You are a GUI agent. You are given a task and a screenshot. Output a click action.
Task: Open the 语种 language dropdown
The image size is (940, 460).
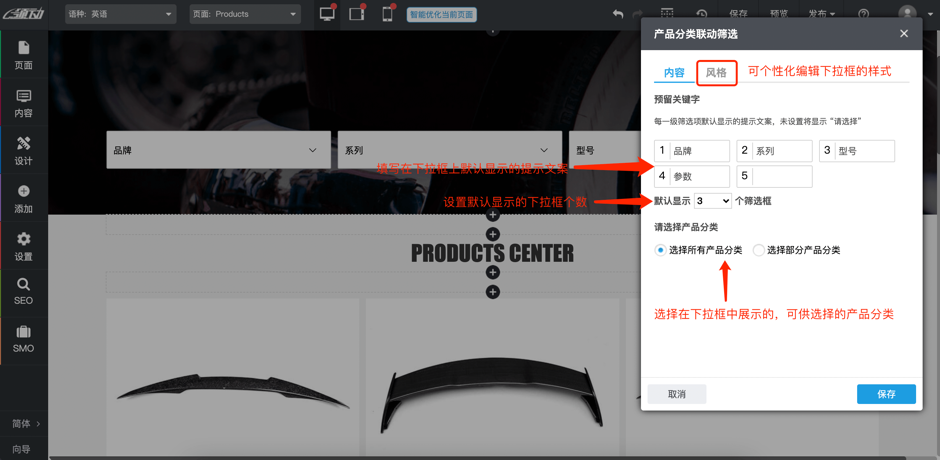coord(120,14)
